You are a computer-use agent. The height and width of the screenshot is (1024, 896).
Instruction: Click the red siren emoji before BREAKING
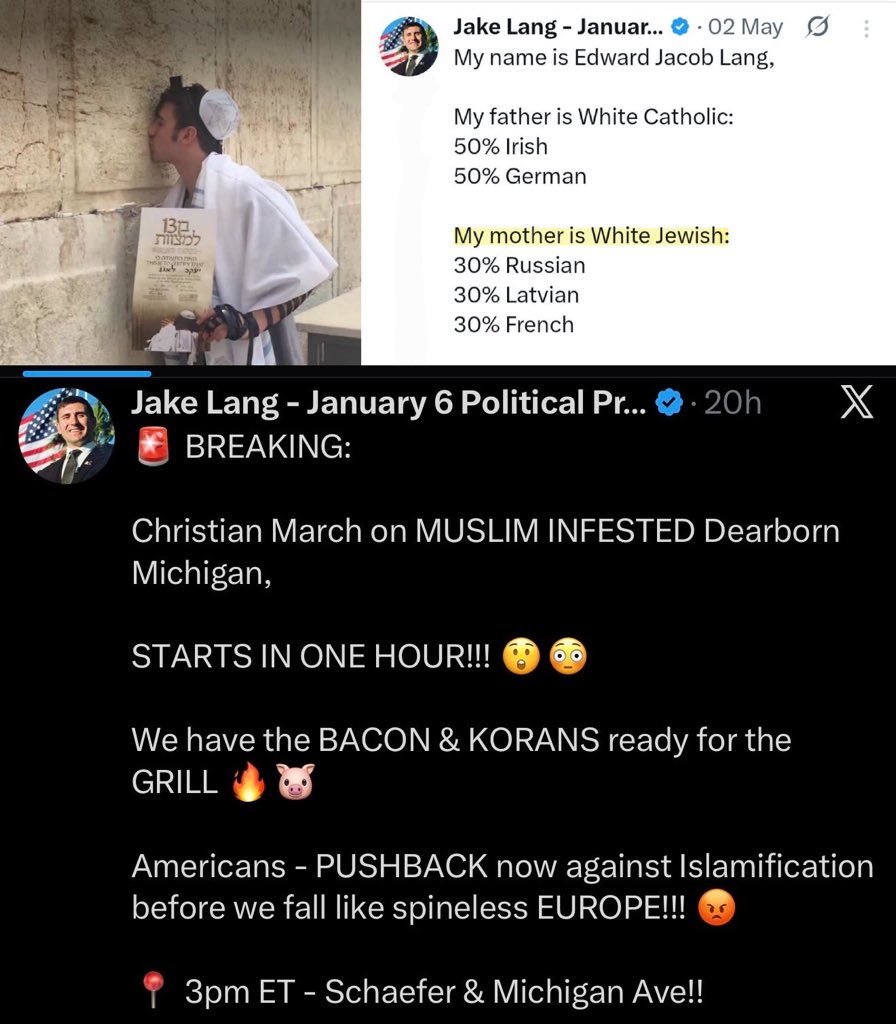coord(153,447)
